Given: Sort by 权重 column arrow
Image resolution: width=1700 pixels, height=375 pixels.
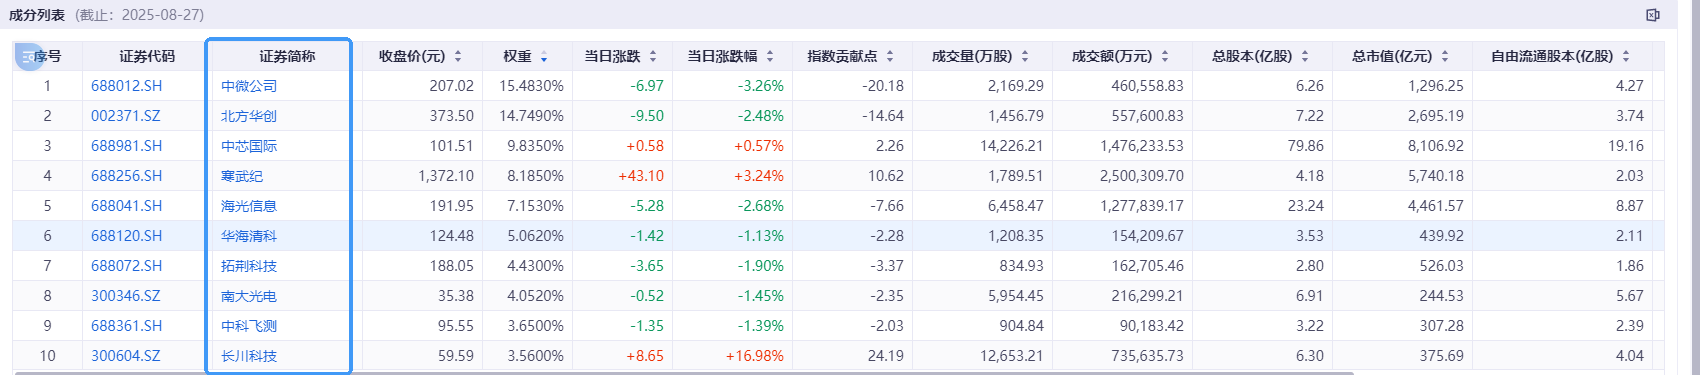Looking at the screenshot, I should pos(544,57).
